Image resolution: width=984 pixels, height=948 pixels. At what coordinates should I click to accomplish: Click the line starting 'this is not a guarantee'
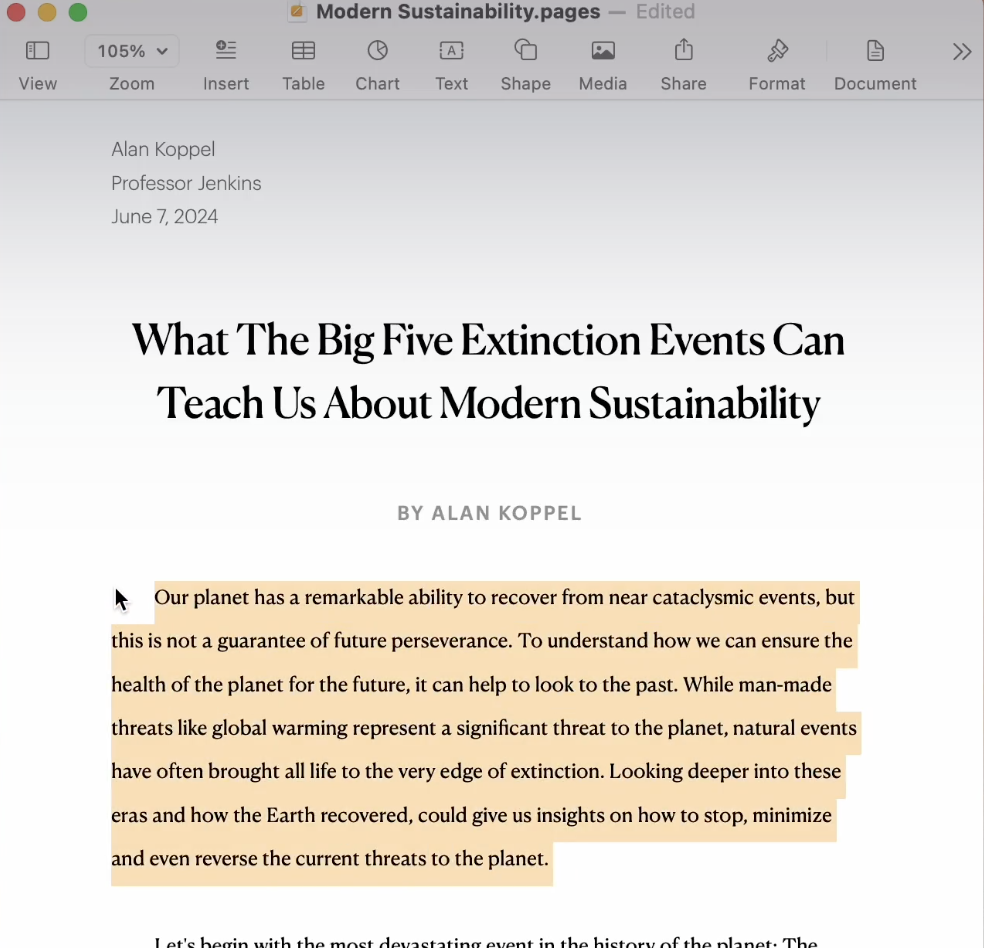coord(482,641)
